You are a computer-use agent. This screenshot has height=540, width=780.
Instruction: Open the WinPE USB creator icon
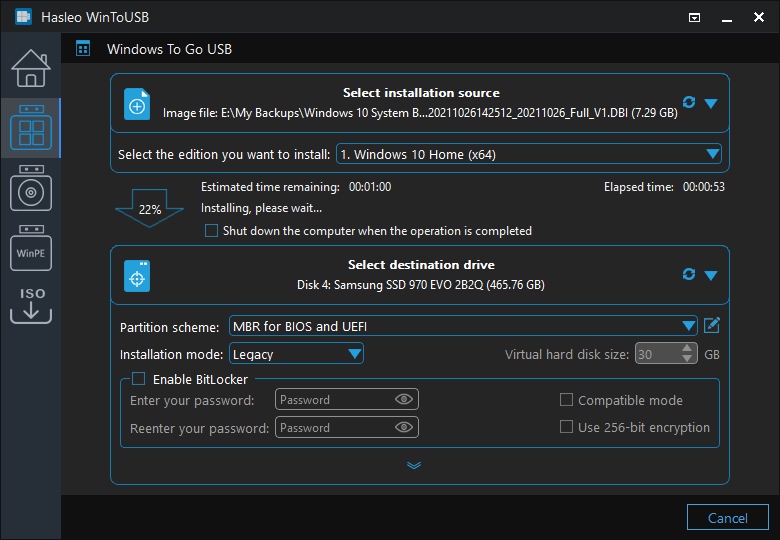pyautogui.click(x=31, y=248)
